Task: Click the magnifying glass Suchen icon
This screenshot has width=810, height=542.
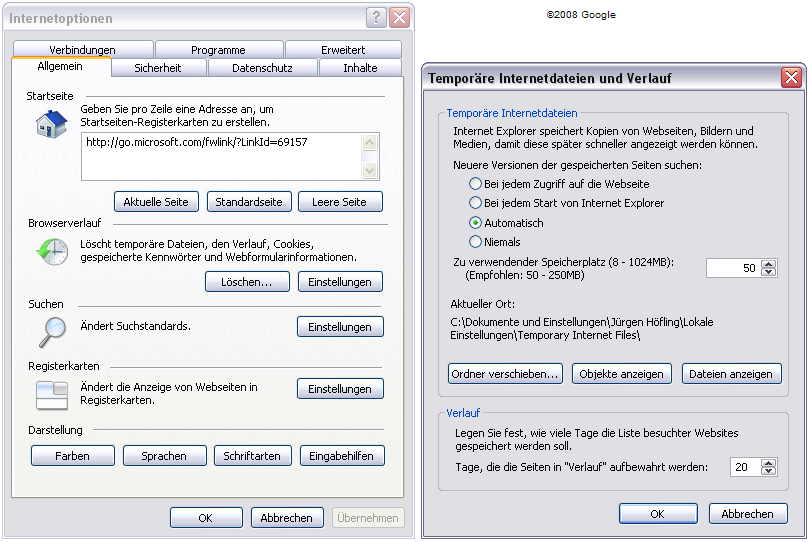Action: click(51, 330)
